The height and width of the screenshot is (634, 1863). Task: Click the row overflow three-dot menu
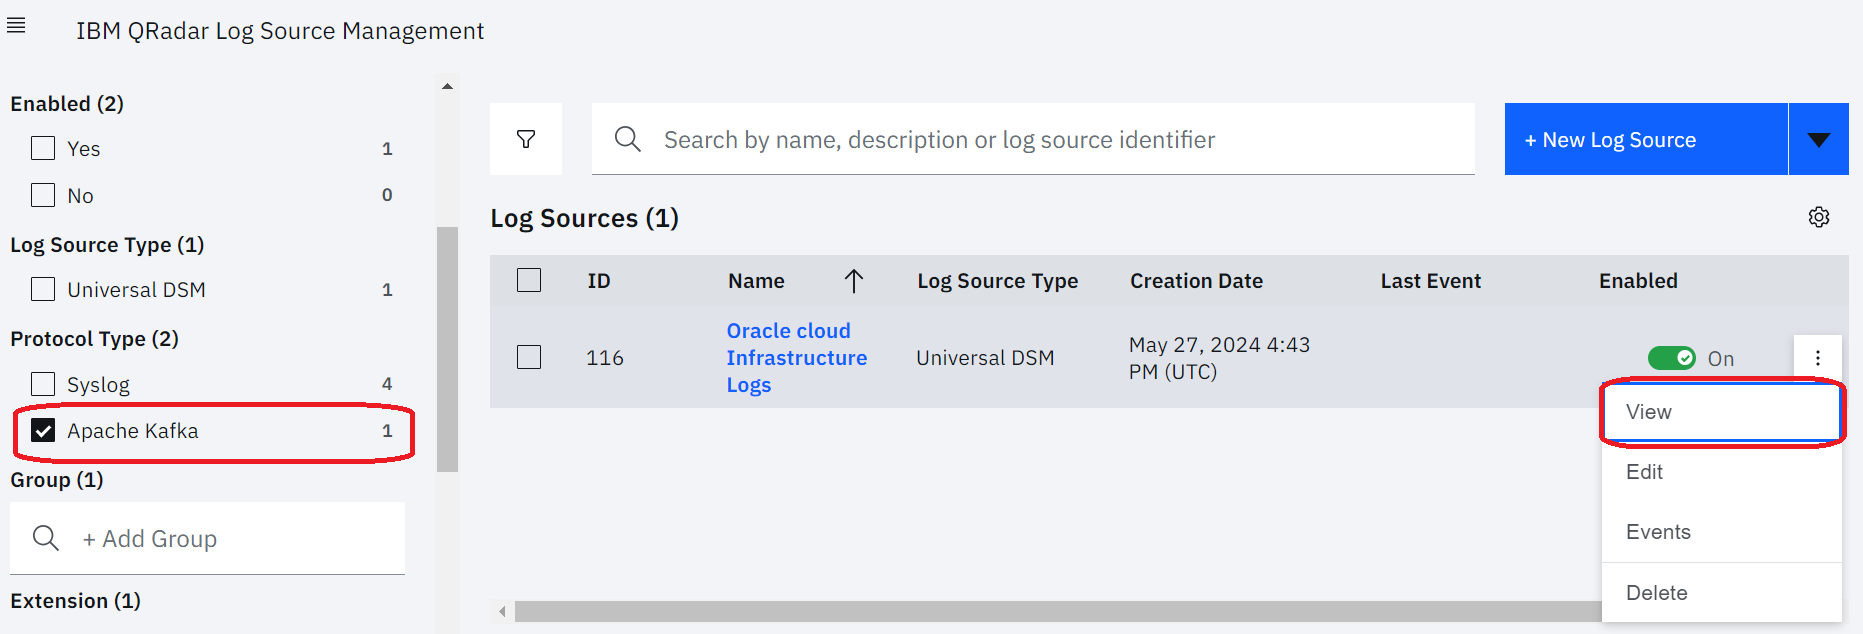click(1818, 358)
